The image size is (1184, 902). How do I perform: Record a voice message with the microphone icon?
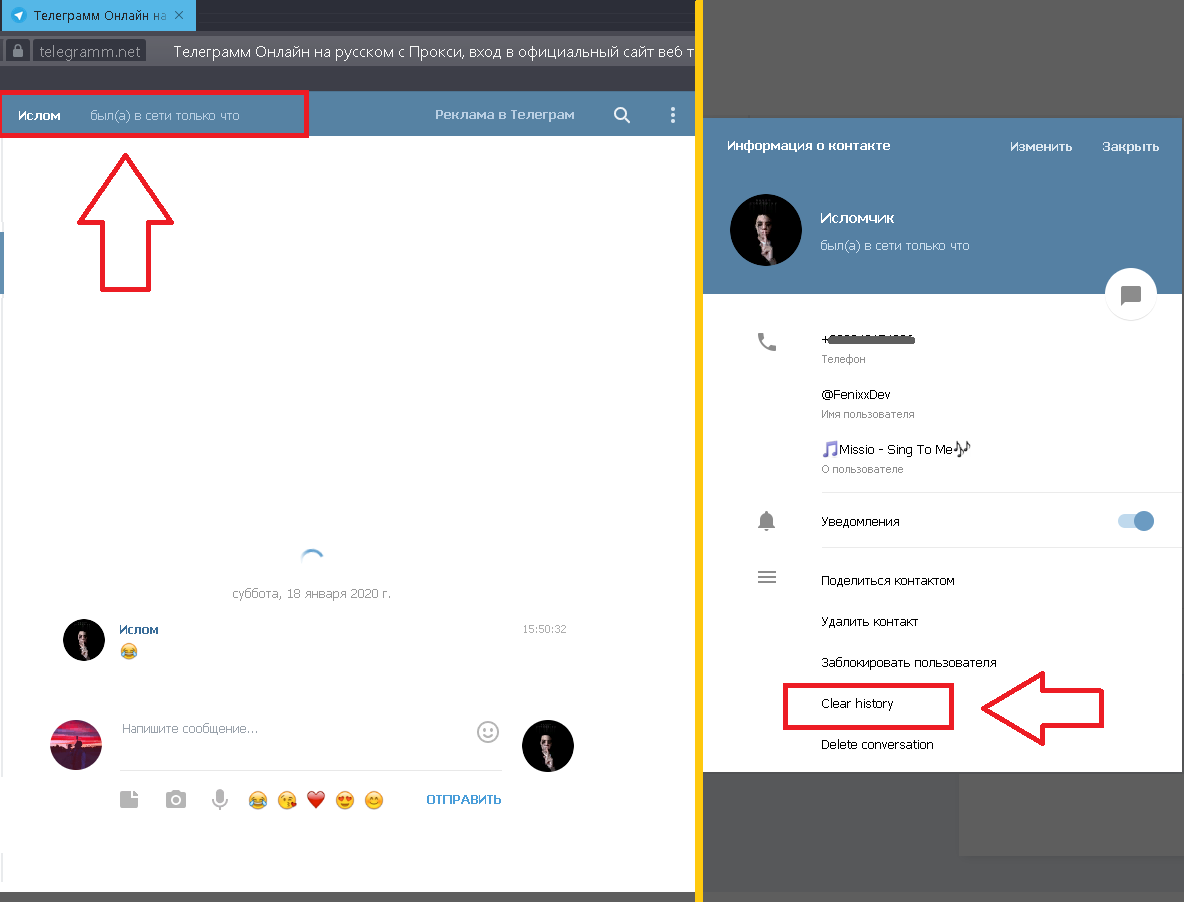(220, 799)
